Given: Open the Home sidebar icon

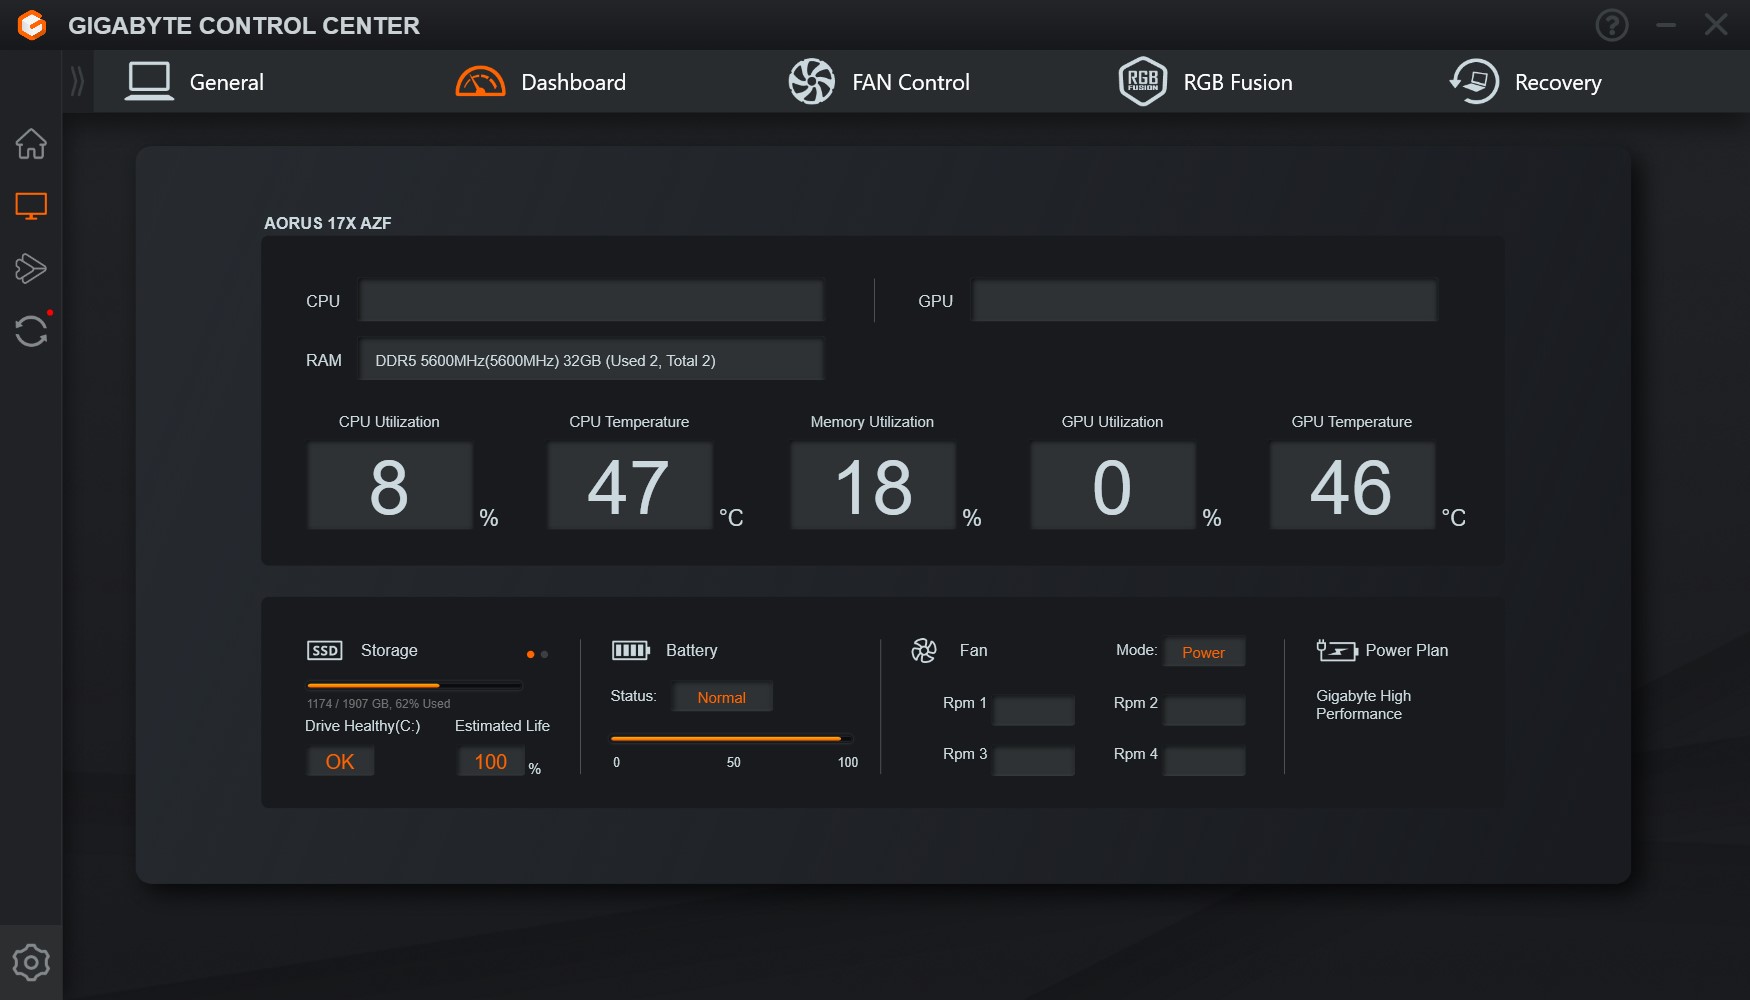Looking at the screenshot, I should pyautogui.click(x=31, y=144).
